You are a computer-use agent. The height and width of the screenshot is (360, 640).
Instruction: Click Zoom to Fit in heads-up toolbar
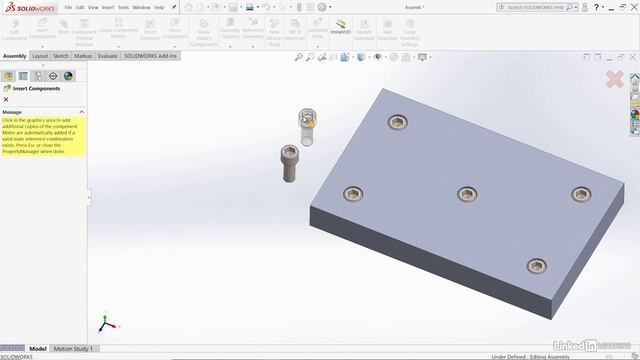click(299, 57)
